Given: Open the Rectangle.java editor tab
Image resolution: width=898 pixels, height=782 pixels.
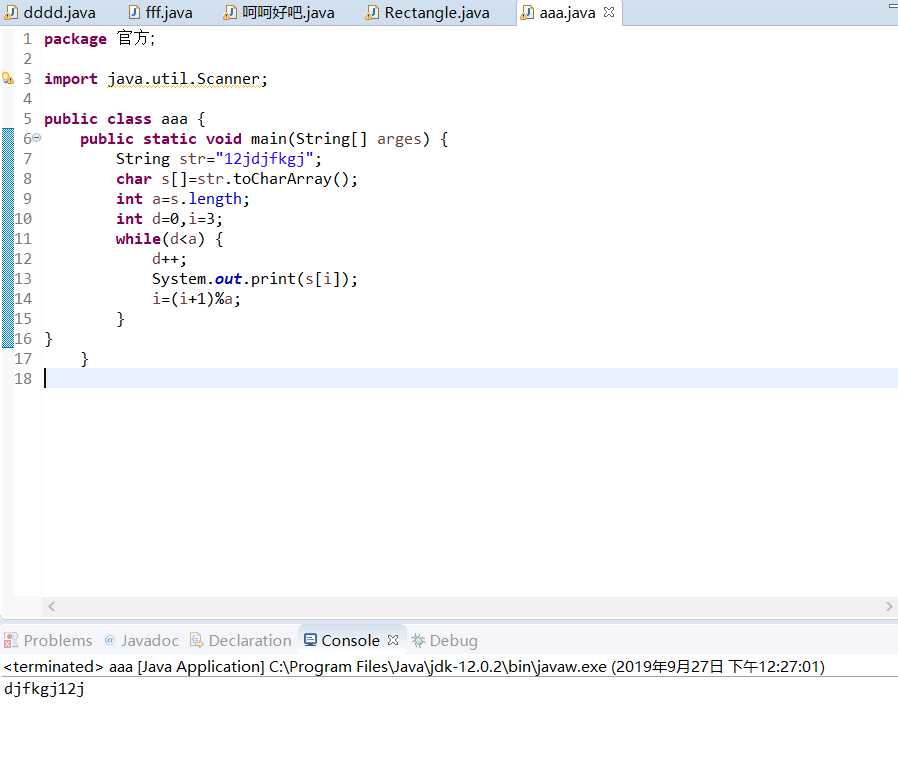Looking at the screenshot, I should [428, 13].
